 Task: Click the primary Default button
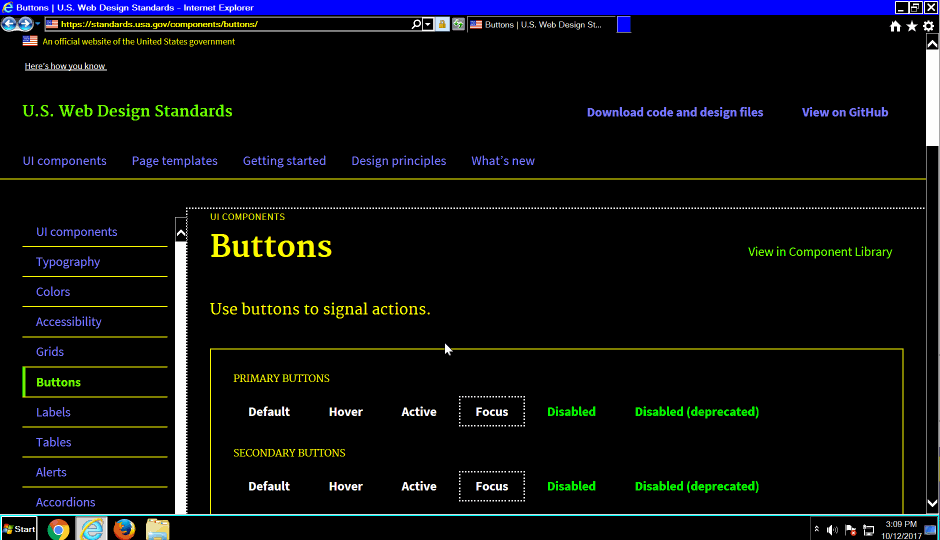[x=269, y=412]
